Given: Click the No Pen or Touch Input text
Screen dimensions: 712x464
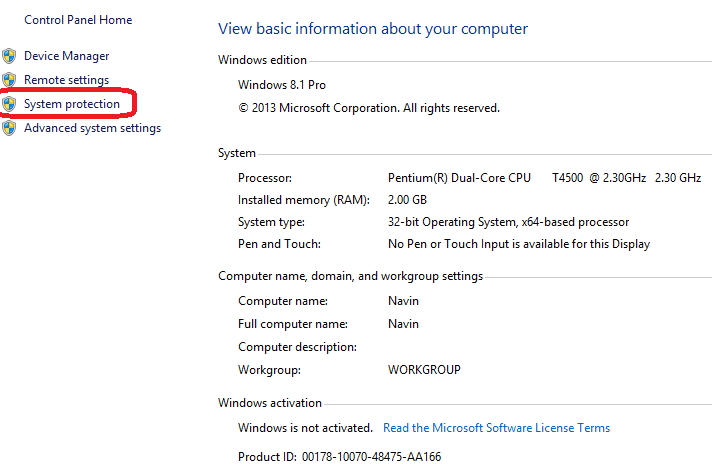Looking at the screenshot, I should coord(519,244).
